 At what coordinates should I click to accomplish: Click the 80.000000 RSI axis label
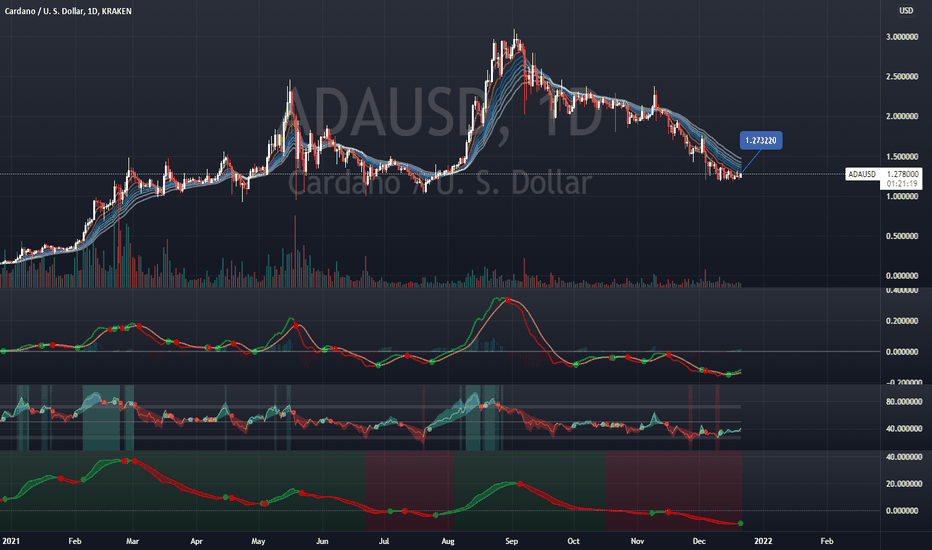[903, 402]
